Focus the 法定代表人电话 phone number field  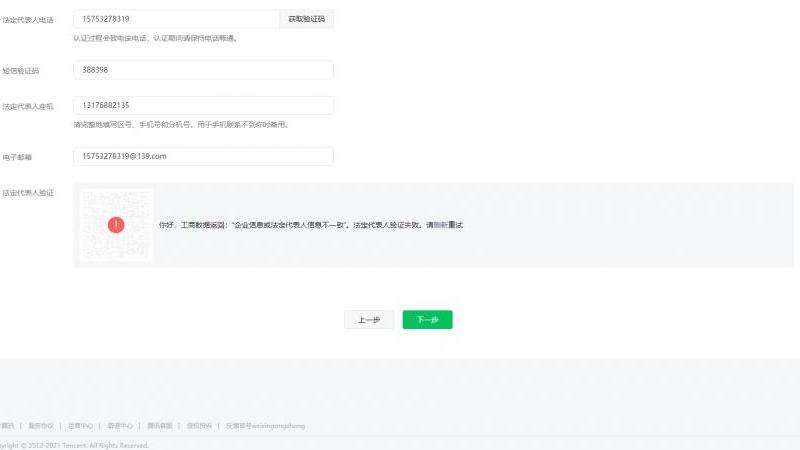[176, 19]
